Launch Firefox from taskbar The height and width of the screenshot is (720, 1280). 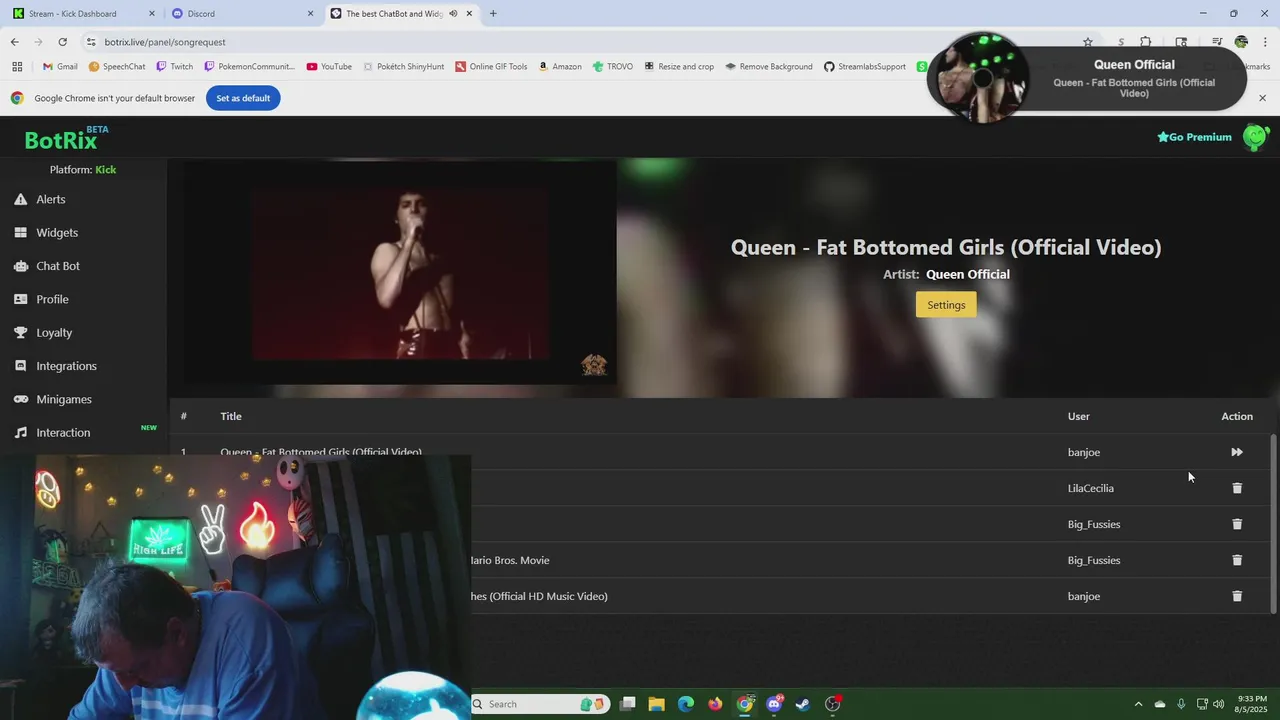click(x=715, y=704)
